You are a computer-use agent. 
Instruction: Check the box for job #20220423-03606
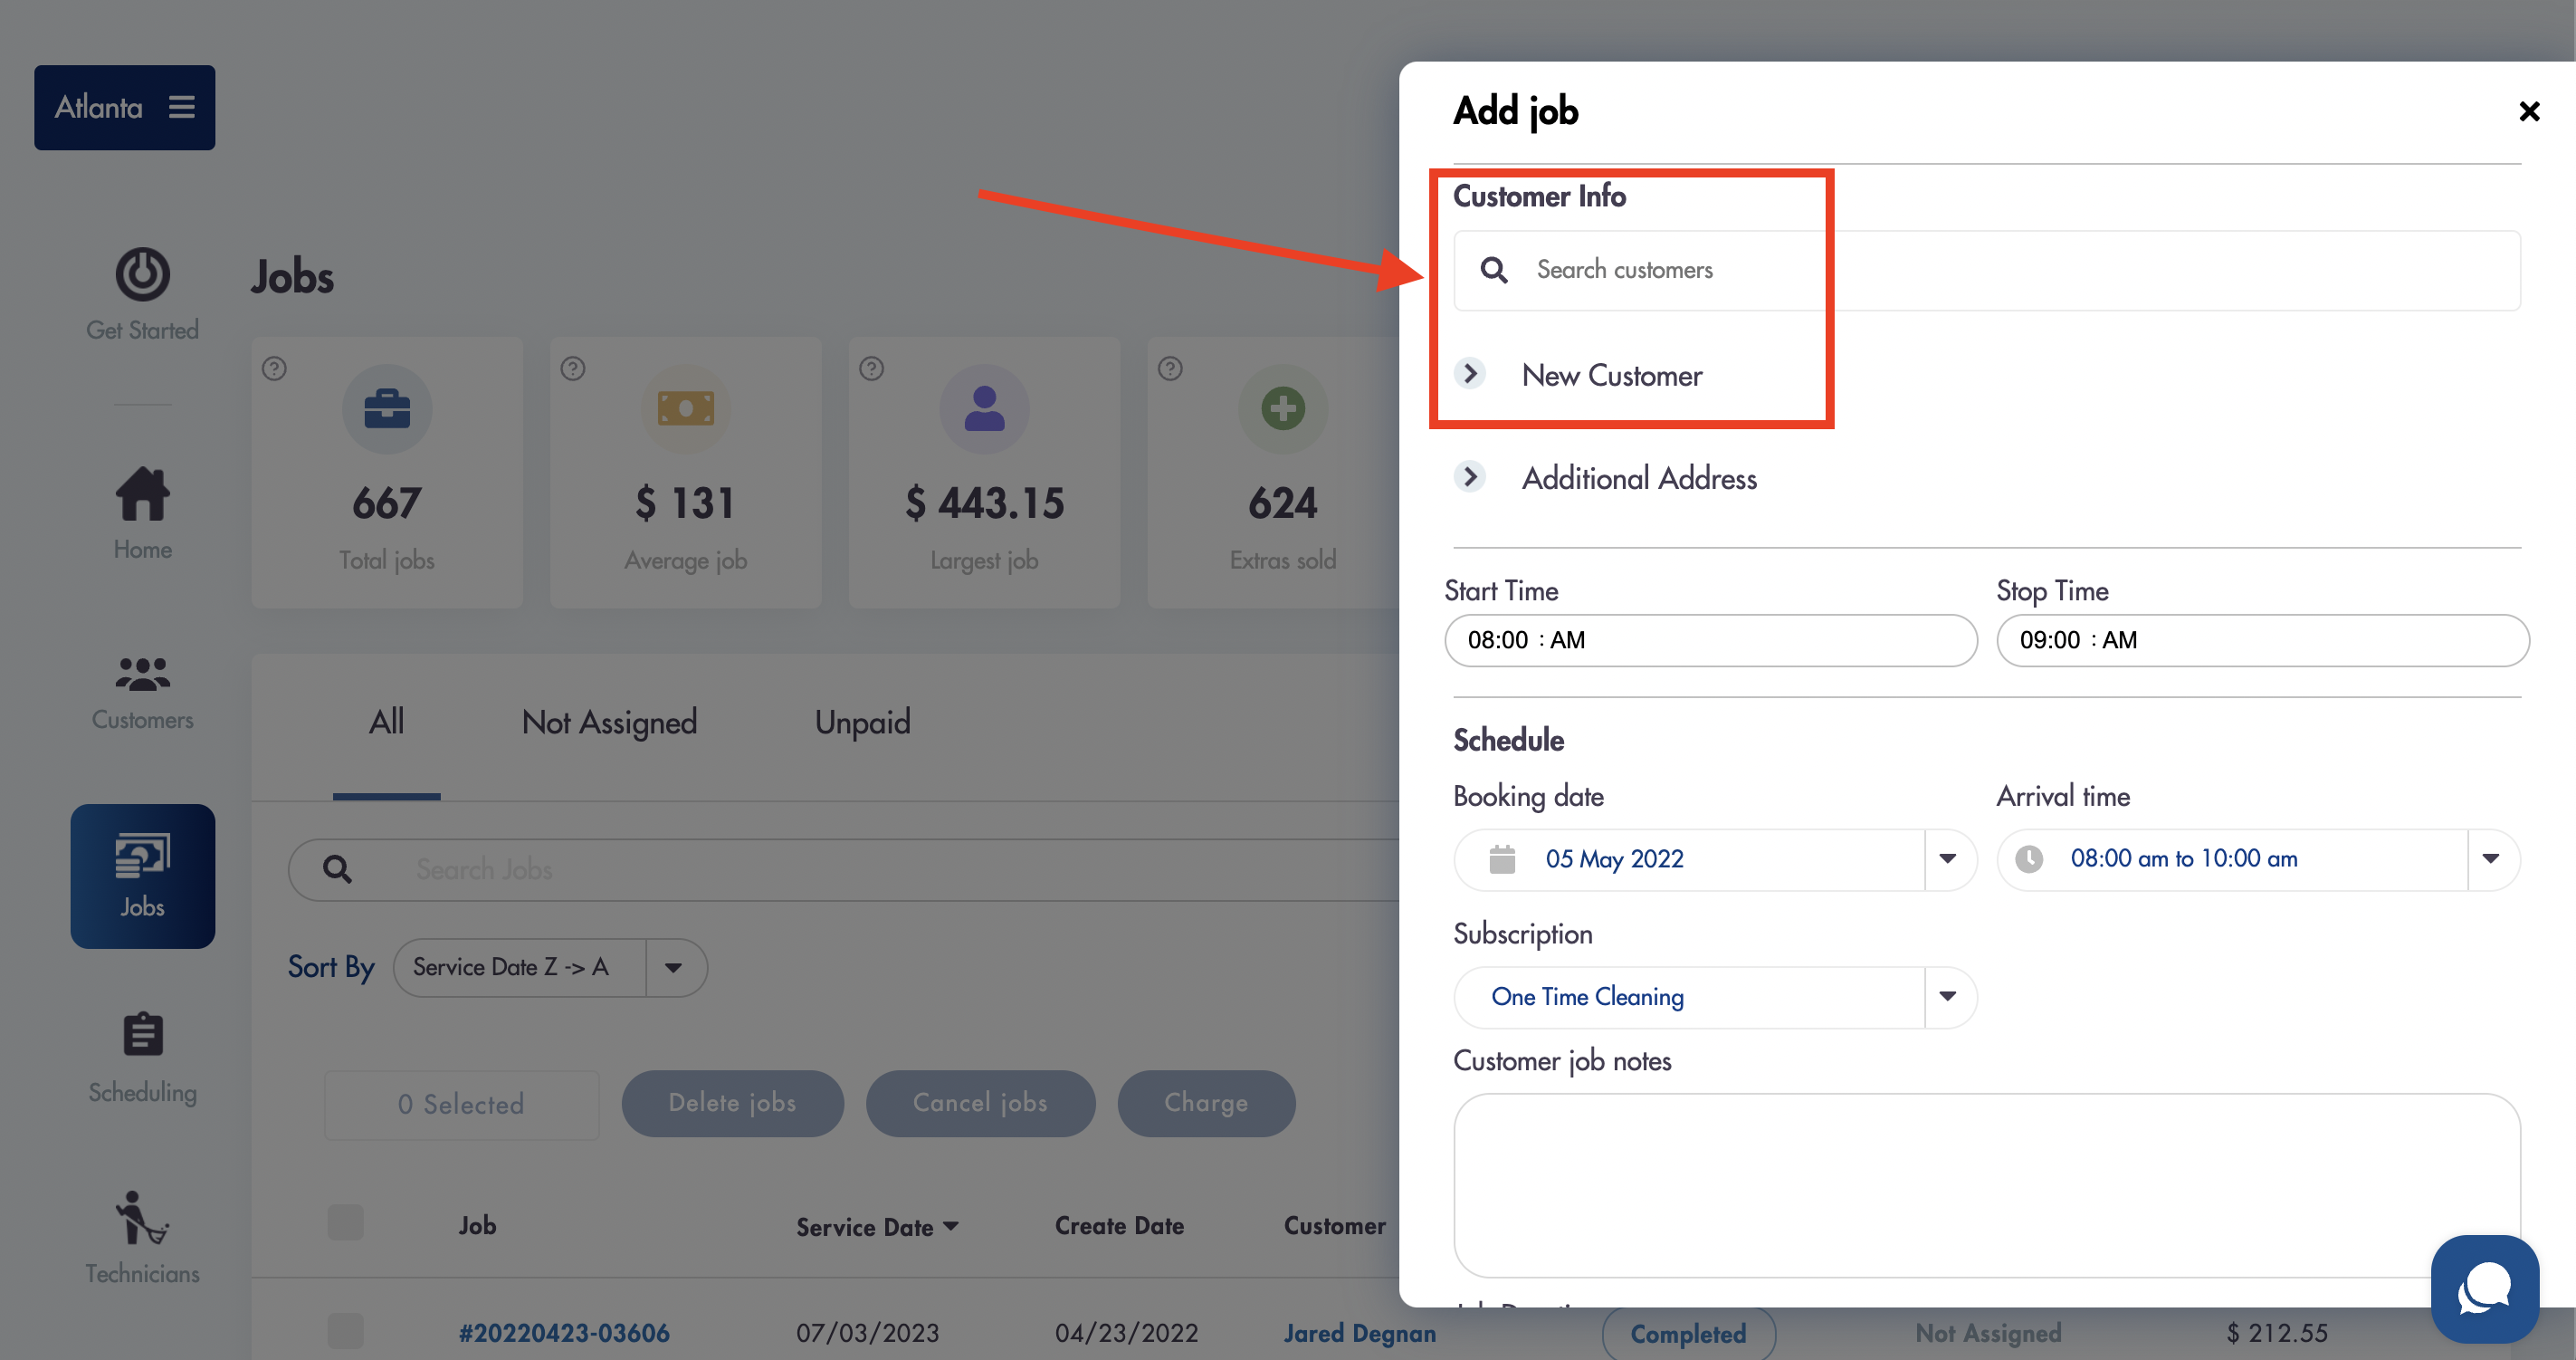click(x=345, y=1330)
